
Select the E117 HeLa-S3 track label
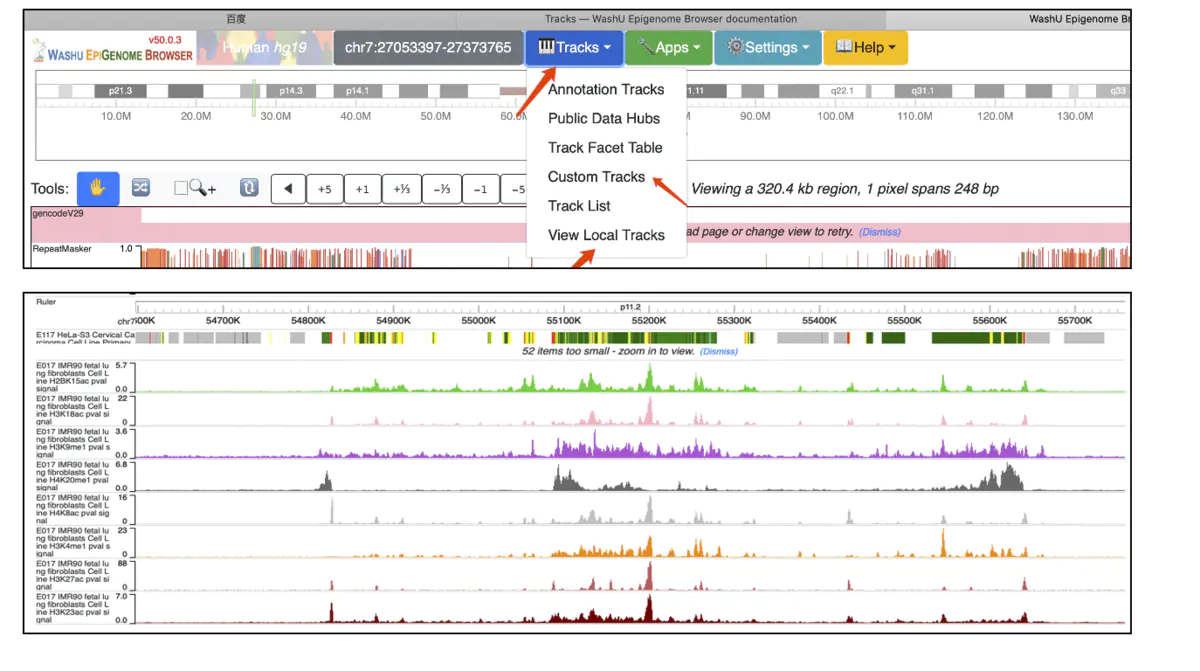[x=85, y=338]
